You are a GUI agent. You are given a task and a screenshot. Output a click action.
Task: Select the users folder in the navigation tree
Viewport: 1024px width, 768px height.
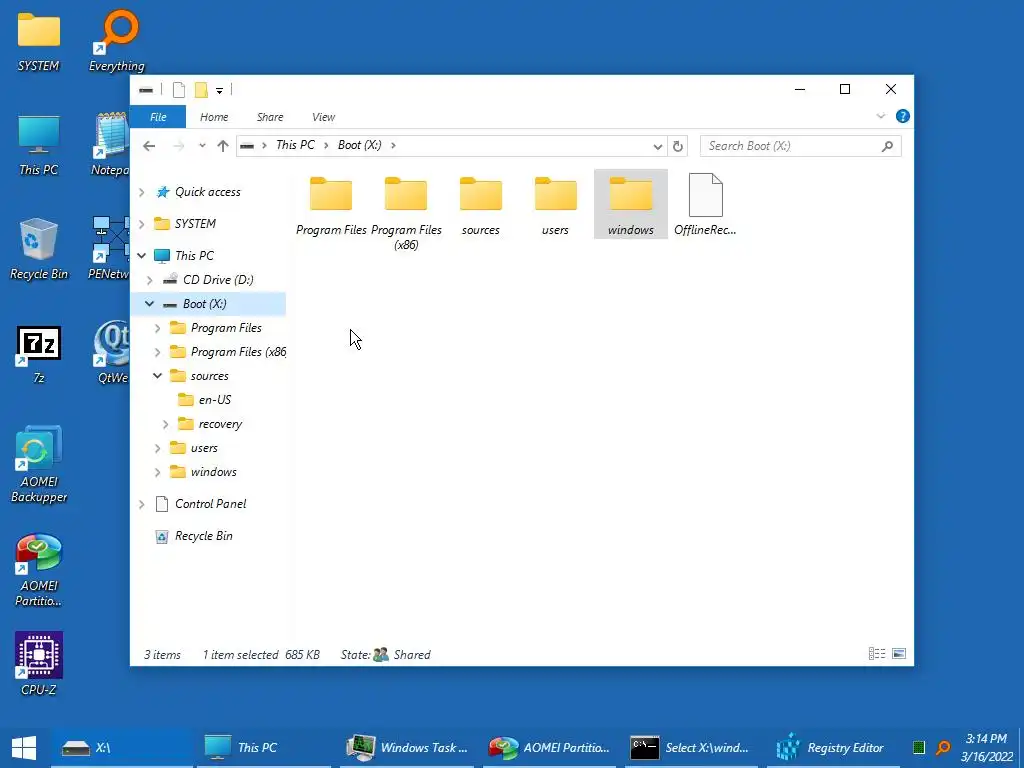[x=204, y=449]
